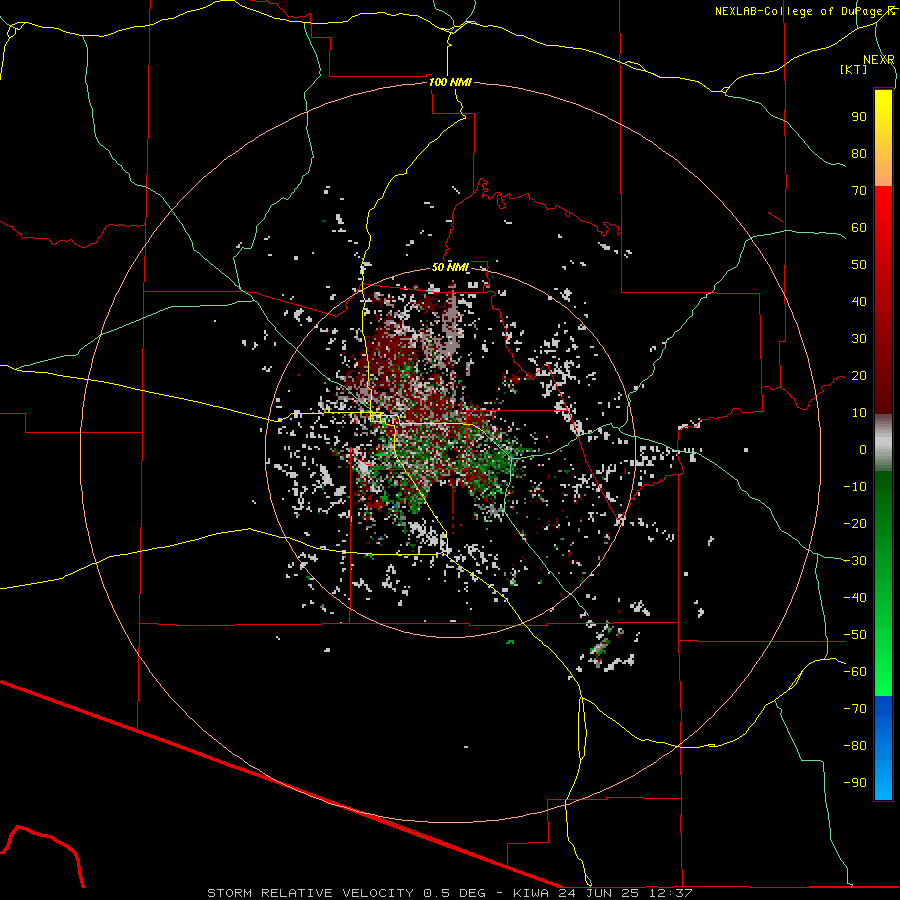Click the STORM RELATIVE VELOCITY product title
The height and width of the screenshot is (900, 900).
pos(310,893)
